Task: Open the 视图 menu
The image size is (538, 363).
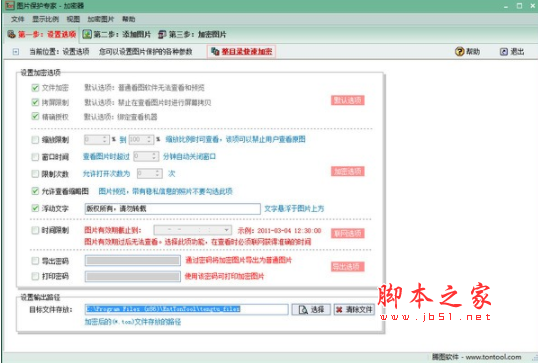Action: click(x=73, y=19)
